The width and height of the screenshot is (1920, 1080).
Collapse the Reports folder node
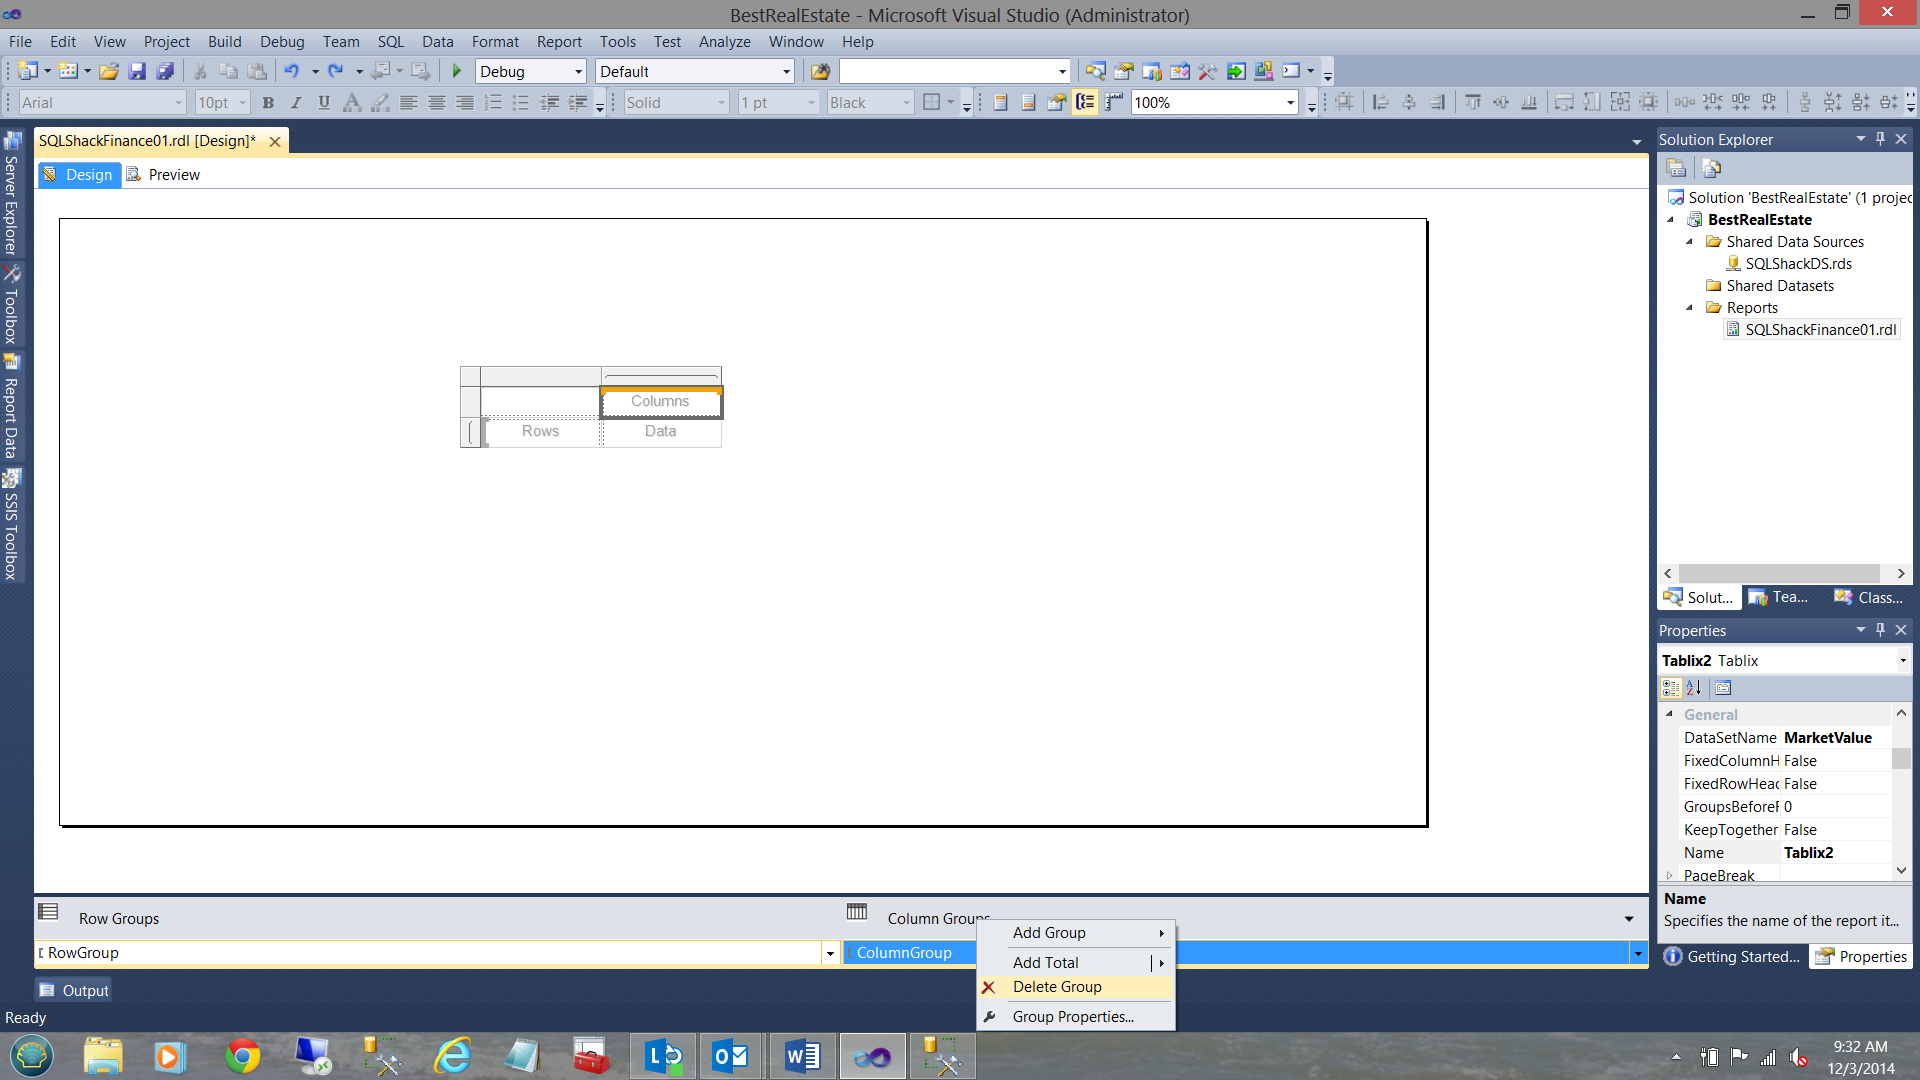pyautogui.click(x=1690, y=308)
